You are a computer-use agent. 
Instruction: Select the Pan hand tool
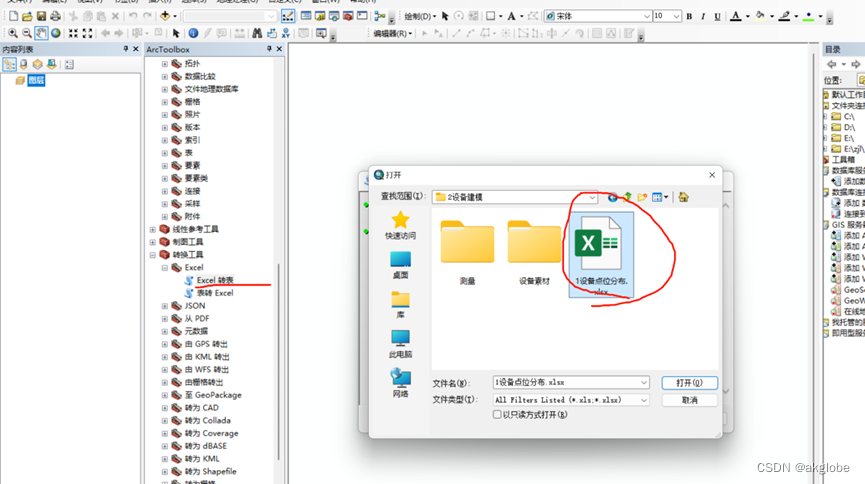41,33
